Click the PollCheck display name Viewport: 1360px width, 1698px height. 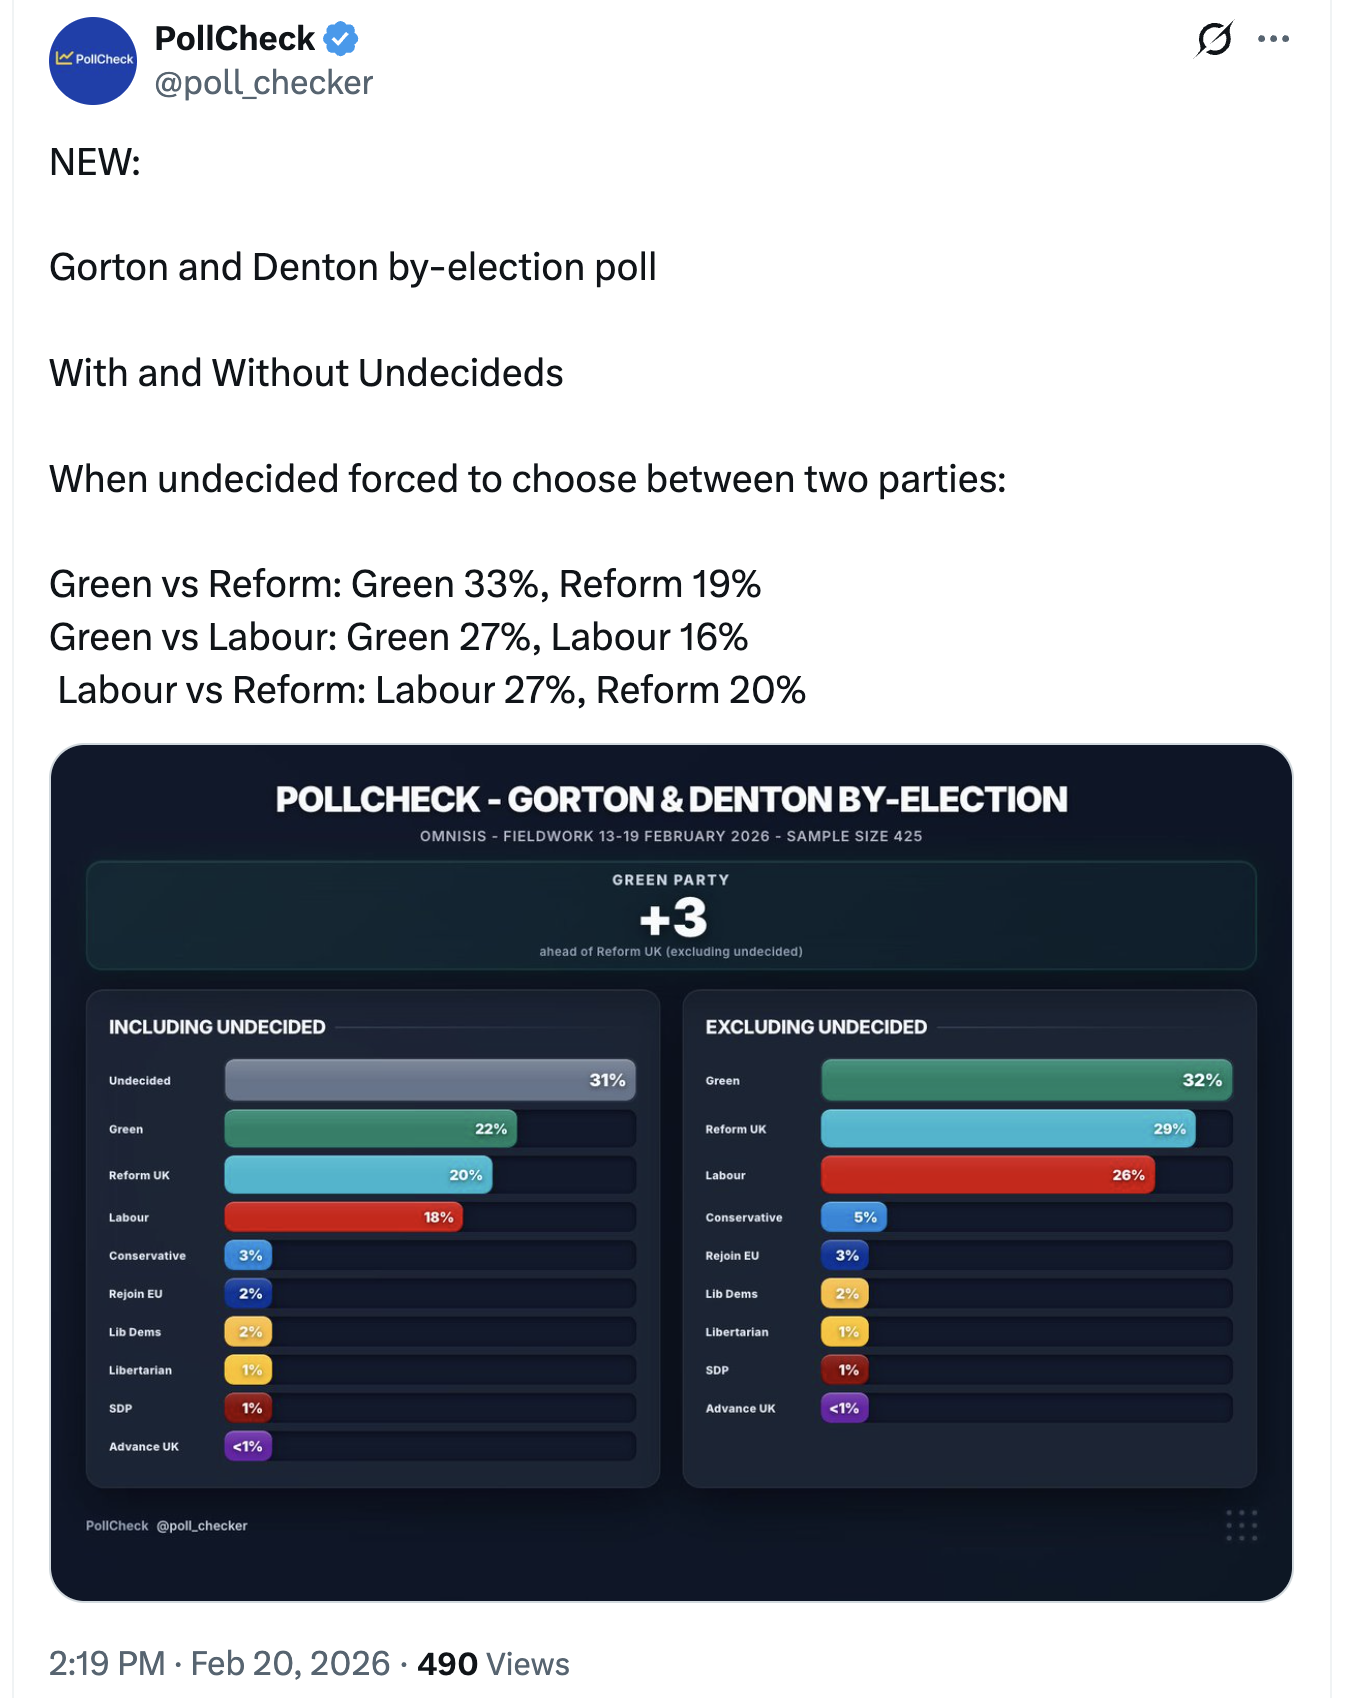(235, 39)
